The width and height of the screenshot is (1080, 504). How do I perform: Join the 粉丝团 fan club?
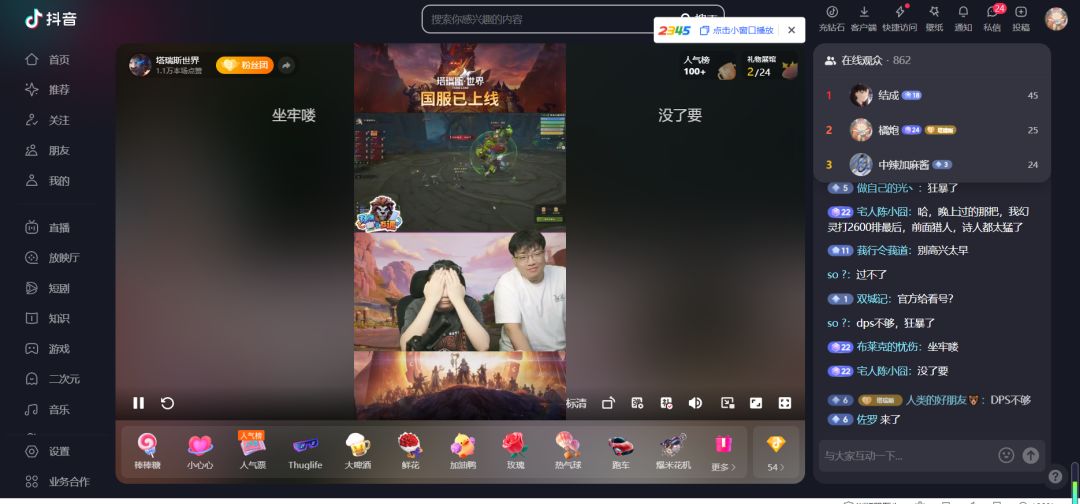pos(245,65)
